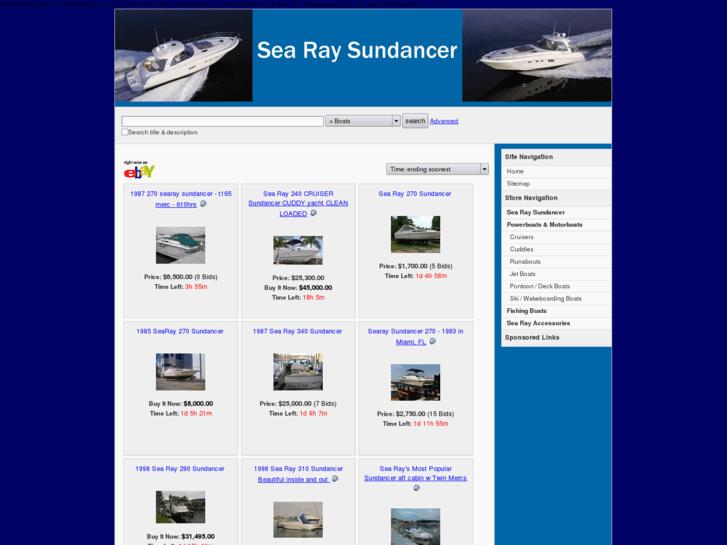This screenshot has height=545, width=727.
Task: Open Sea Ray Accessories category
Action: (x=538, y=323)
